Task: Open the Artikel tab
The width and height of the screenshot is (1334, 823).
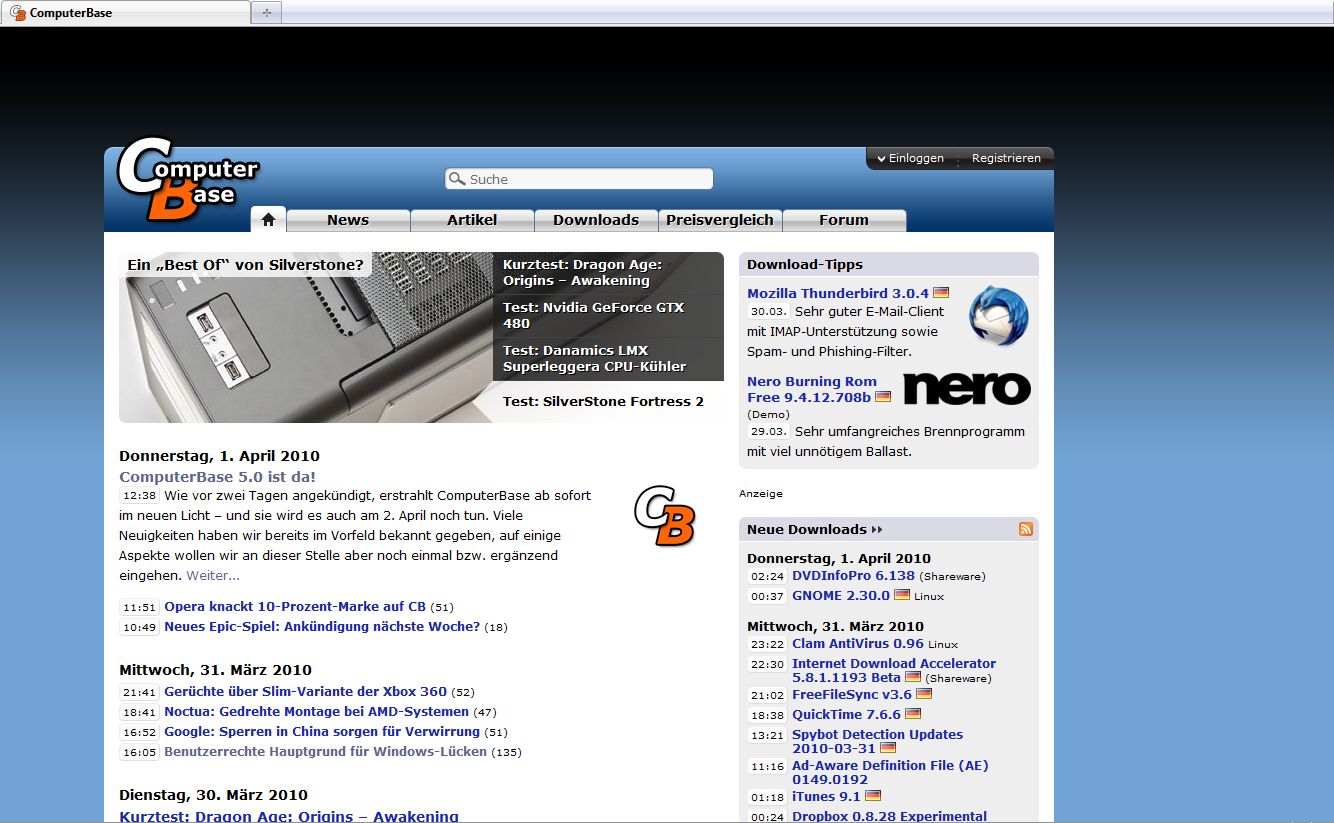Action: coord(472,220)
